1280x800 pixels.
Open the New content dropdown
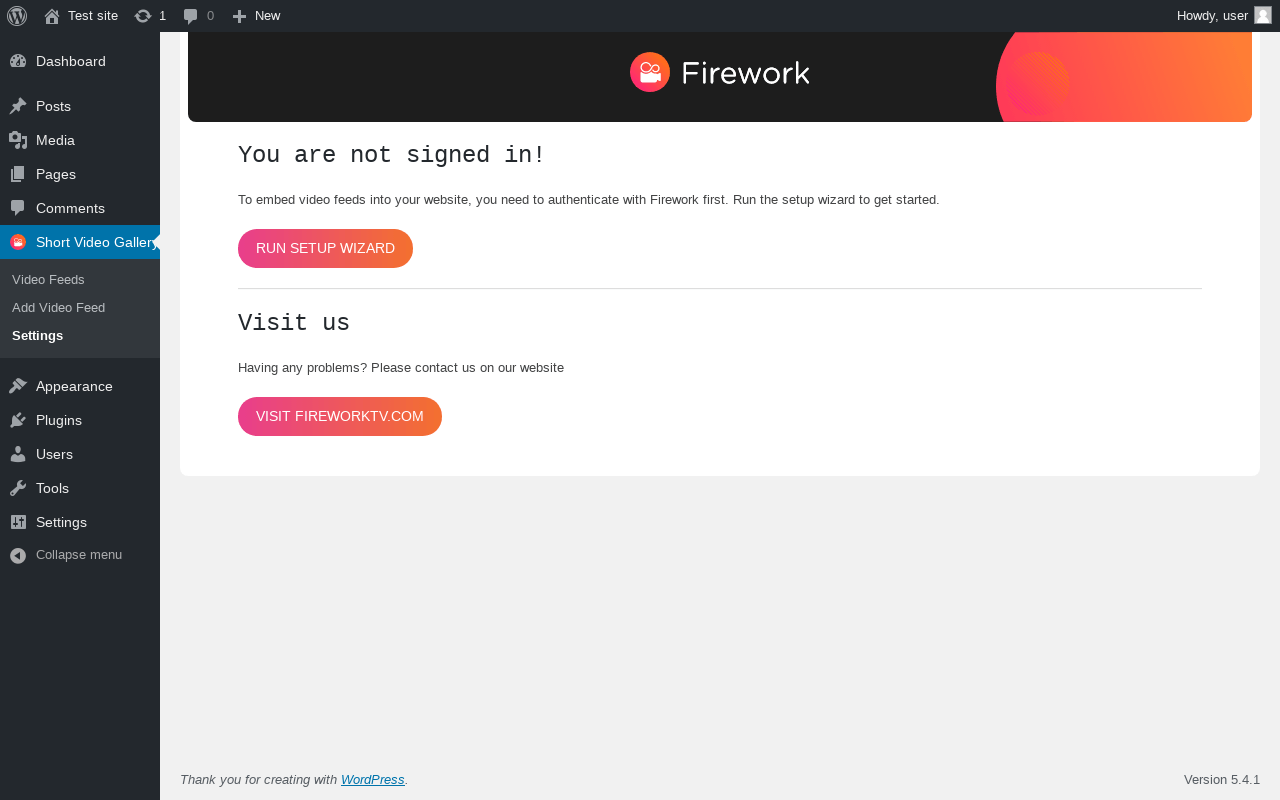click(x=256, y=16)
